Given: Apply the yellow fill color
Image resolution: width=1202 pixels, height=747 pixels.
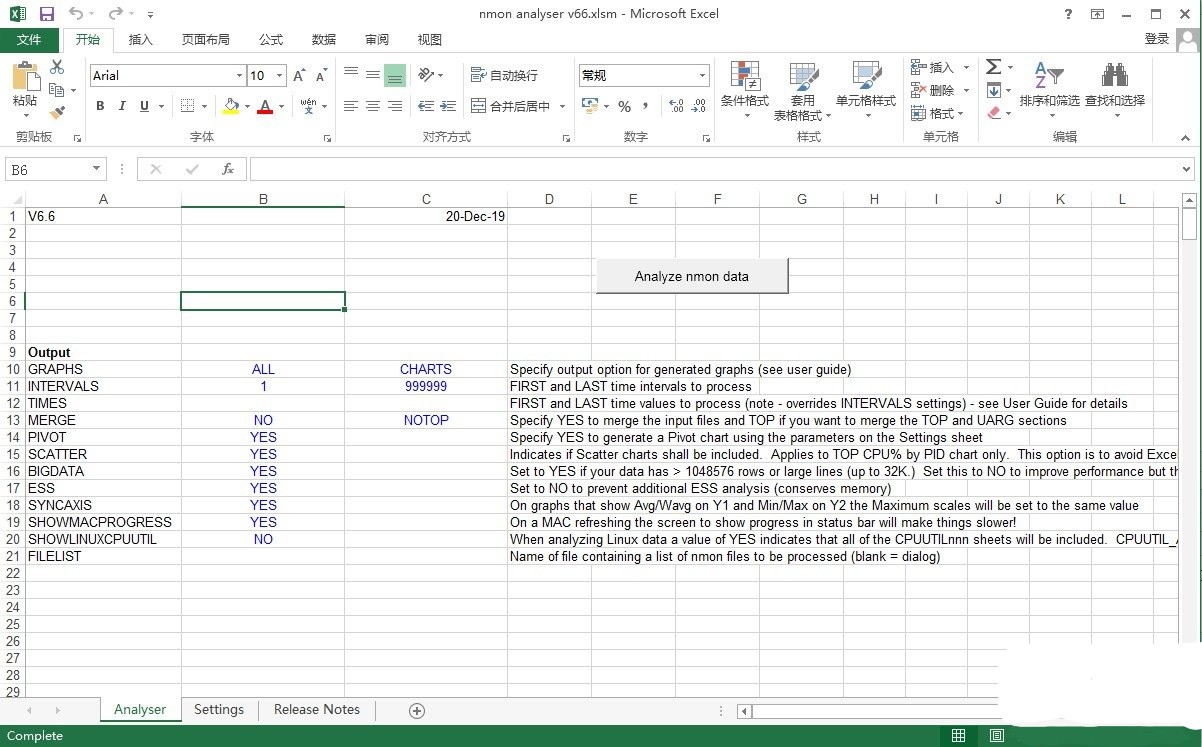Looking at the screenshot, I should click(232, 106).
